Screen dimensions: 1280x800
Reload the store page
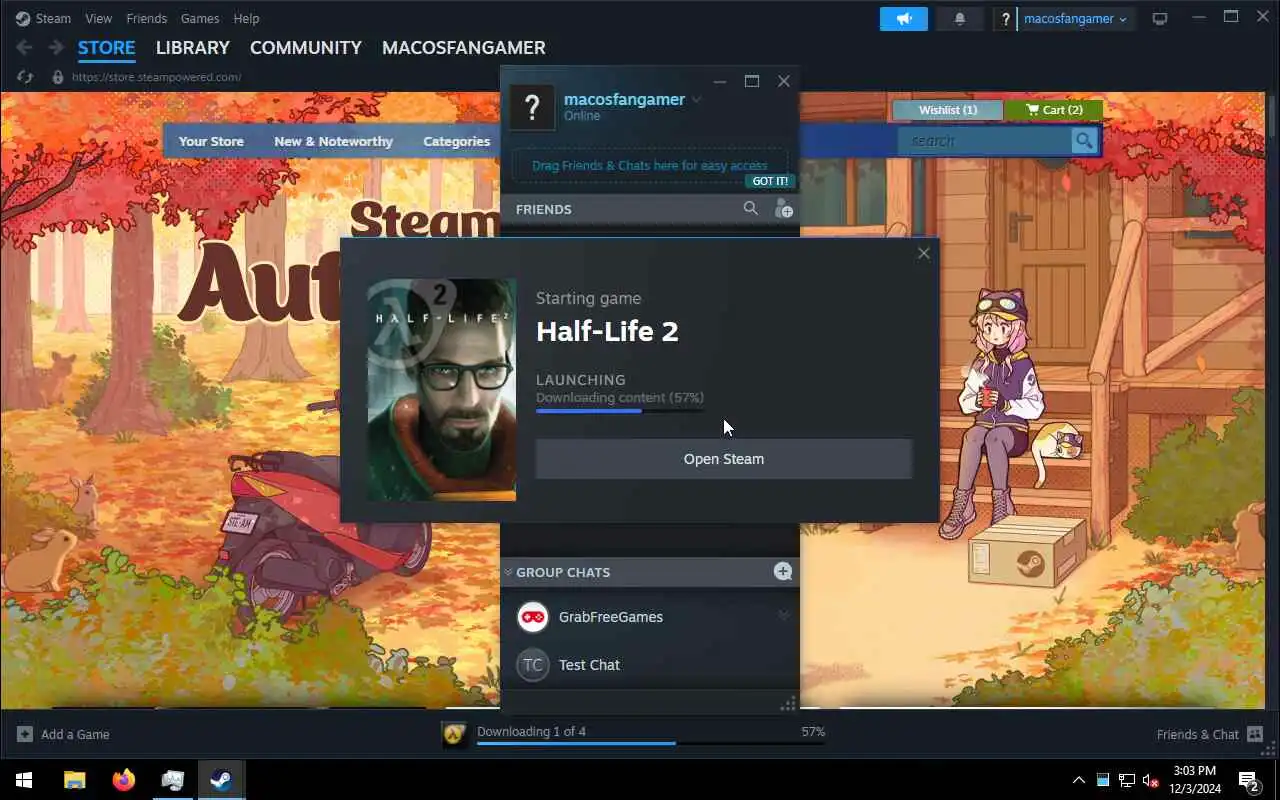coord(25,77)
